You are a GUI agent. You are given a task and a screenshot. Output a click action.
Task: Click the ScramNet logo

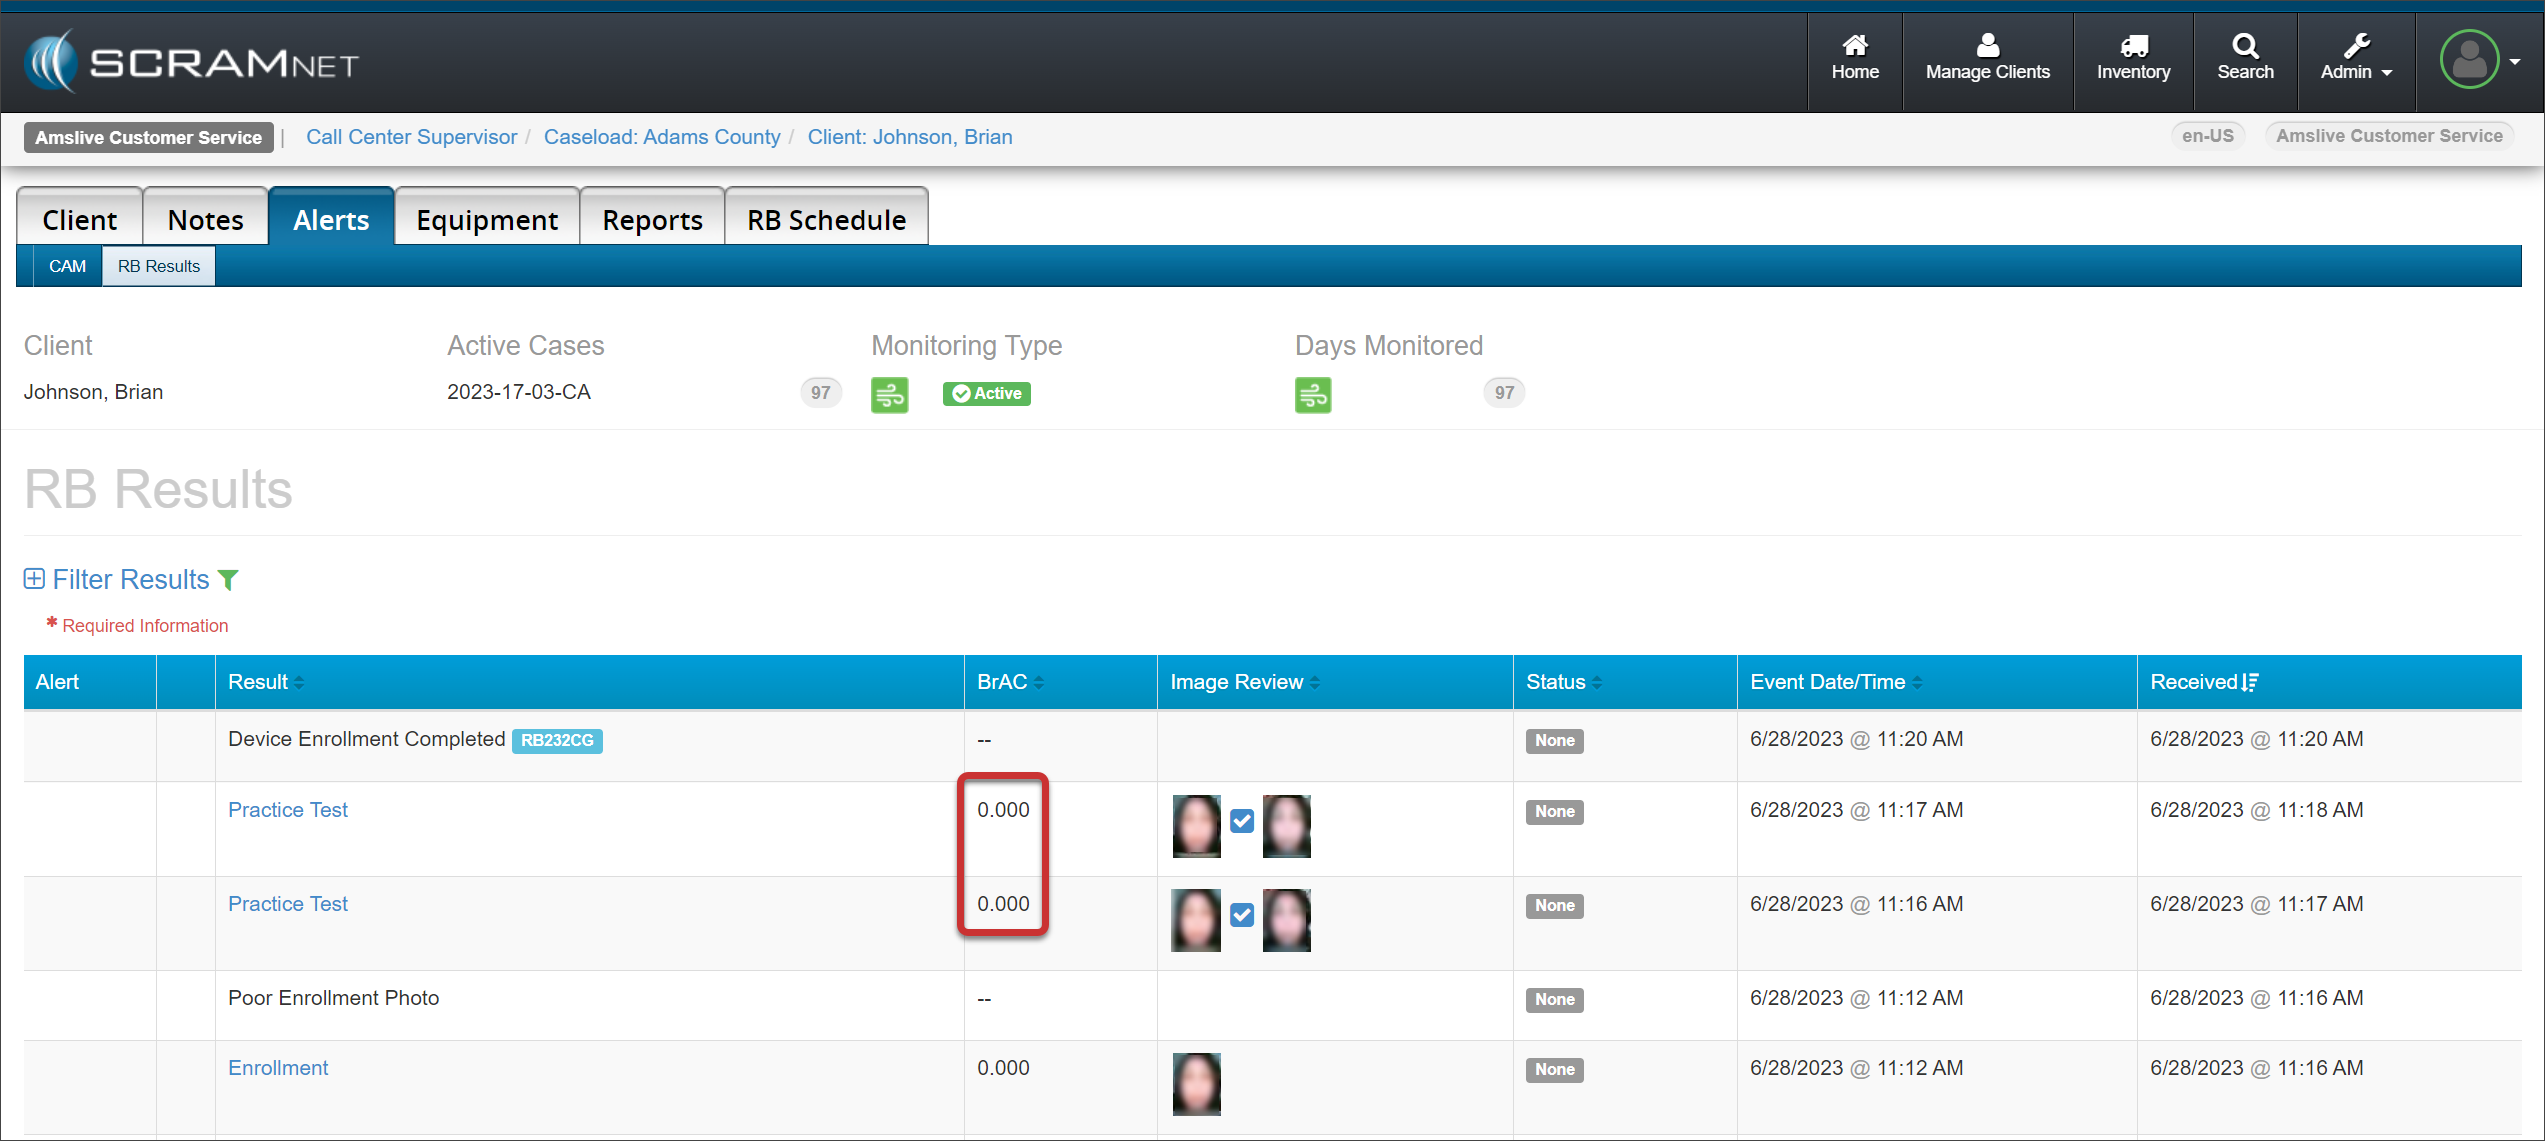point(190,62)
